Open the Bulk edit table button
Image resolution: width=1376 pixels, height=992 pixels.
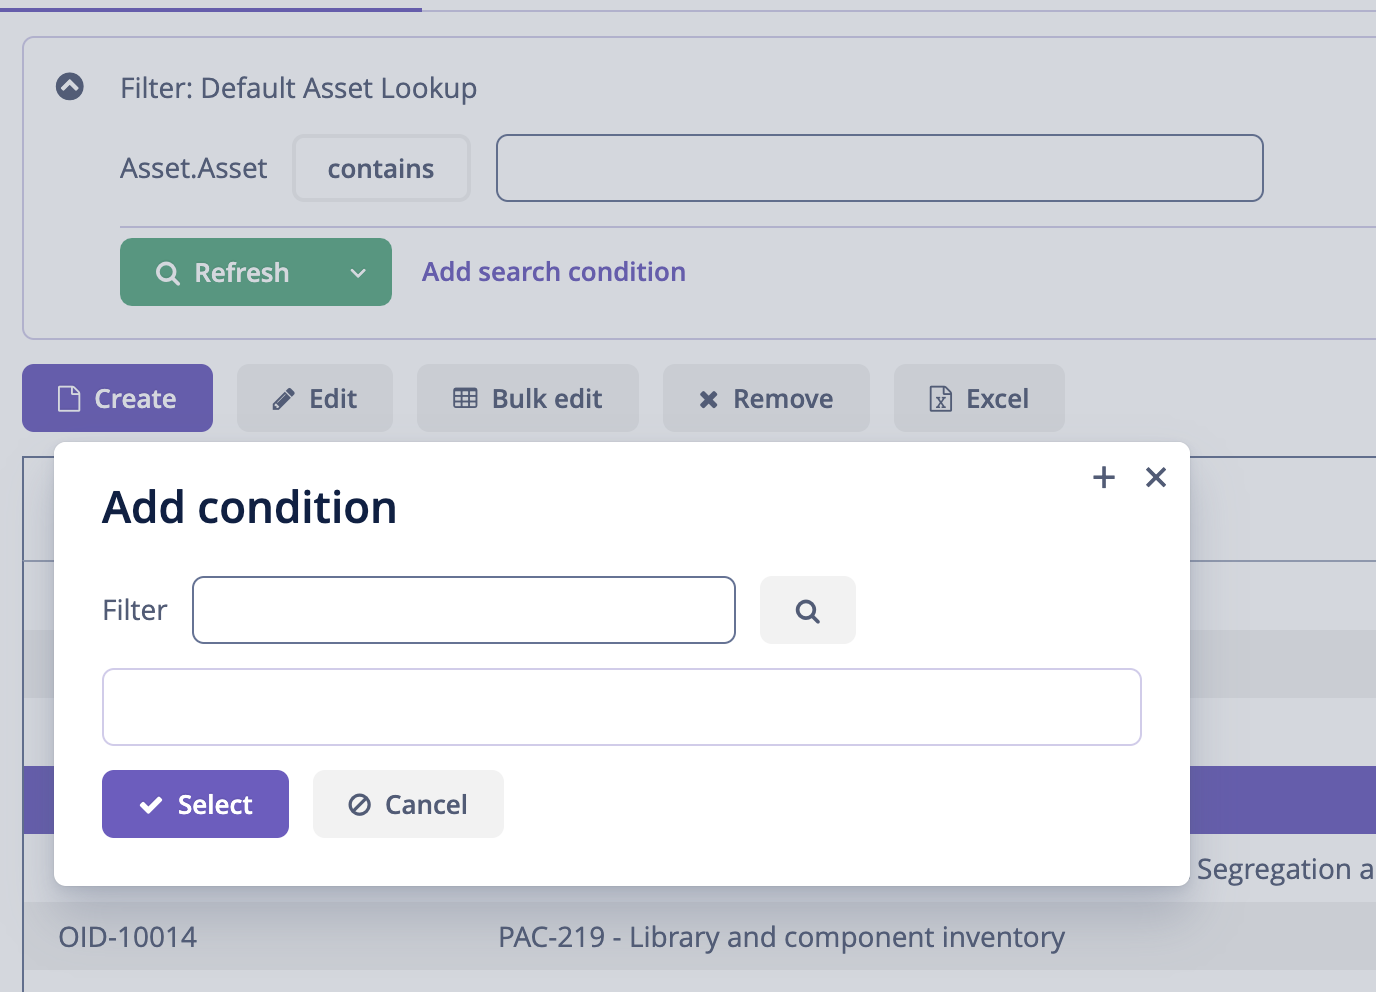pos(528,398)
